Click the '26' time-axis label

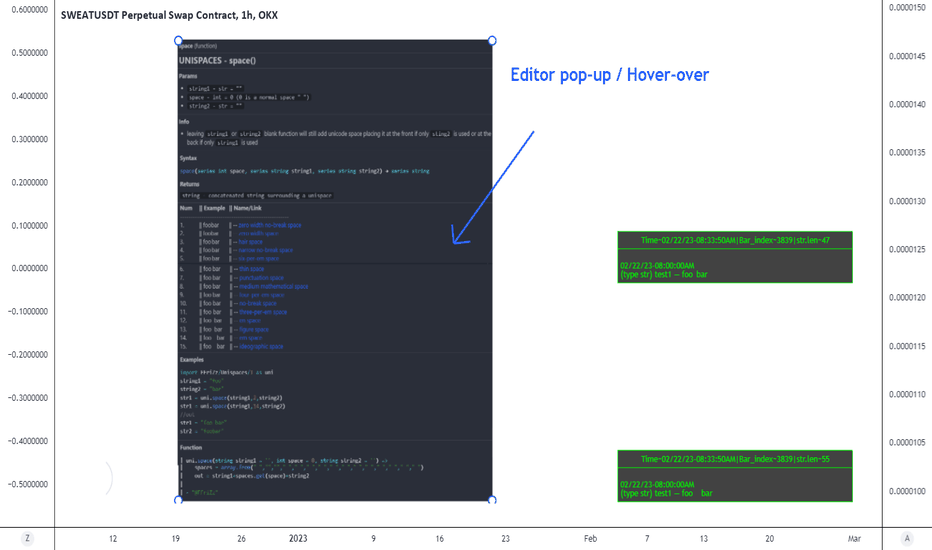point(241,539)
